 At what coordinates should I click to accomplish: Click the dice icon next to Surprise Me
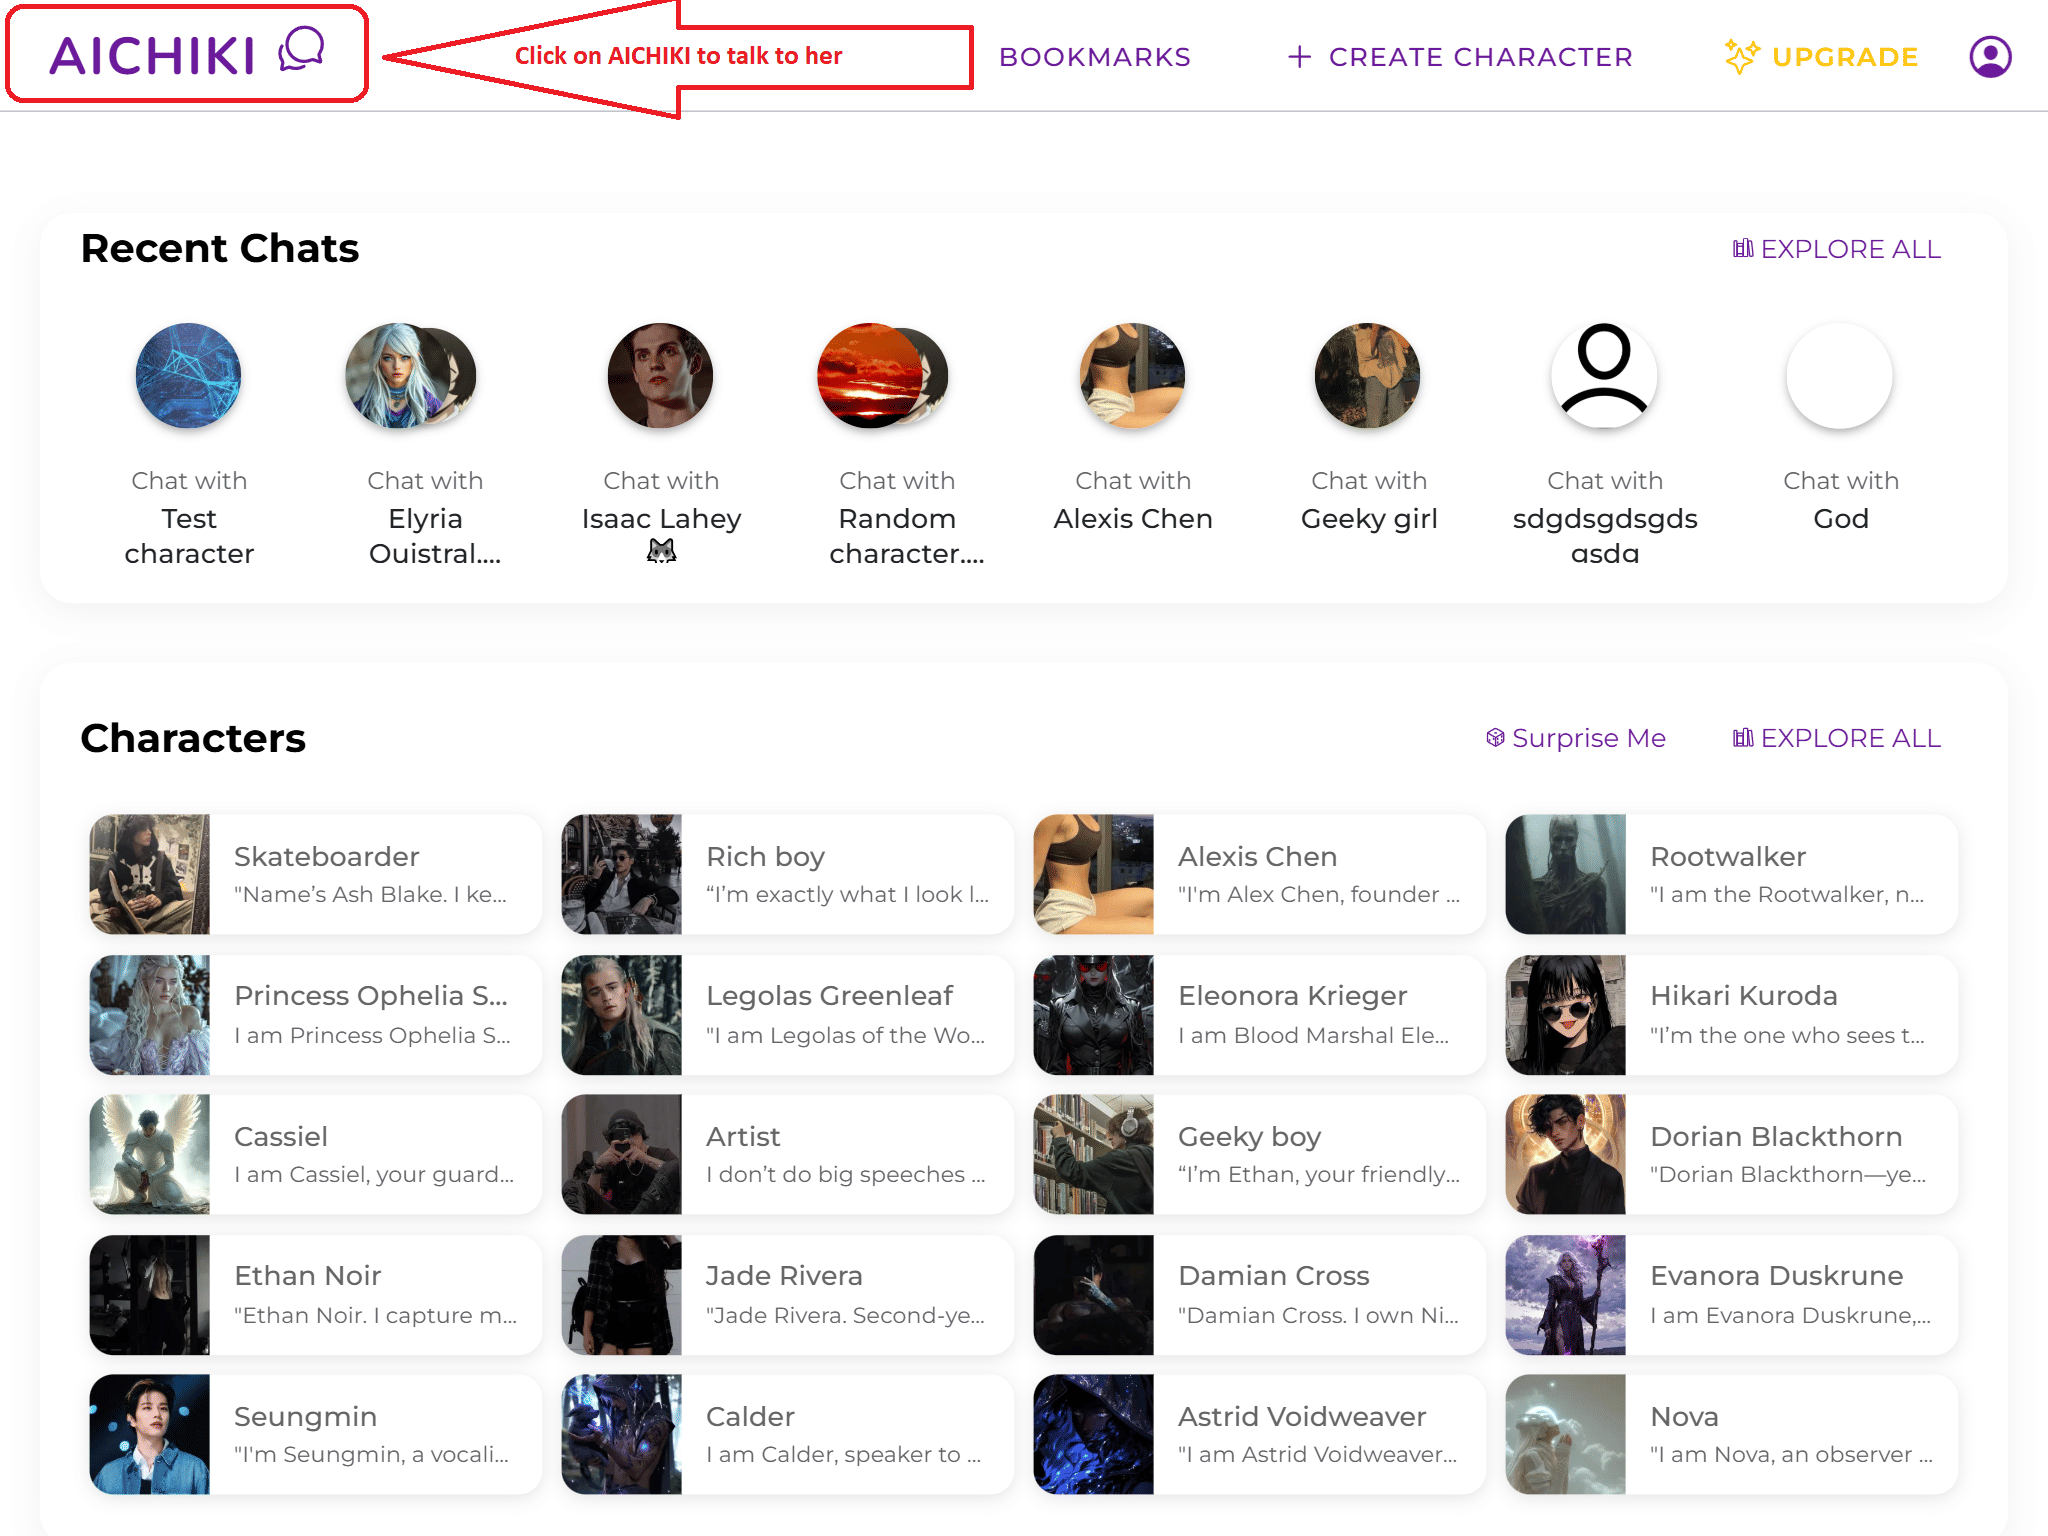click(1495, 738)
